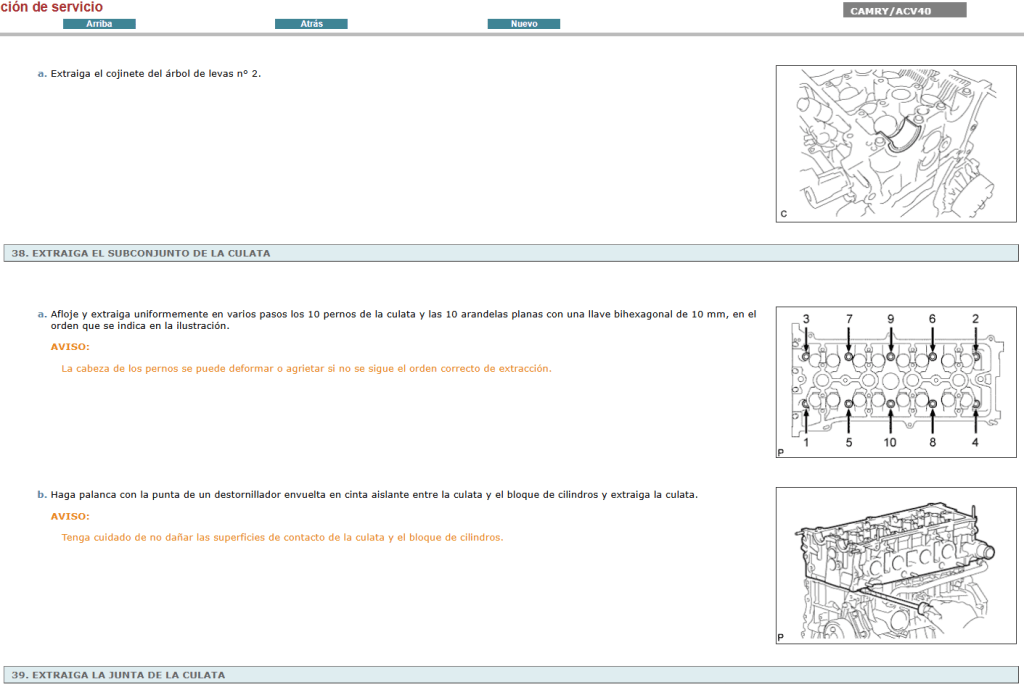Click the Nuevo navigation button
The image size is (1024, 687).
(524, 23)
